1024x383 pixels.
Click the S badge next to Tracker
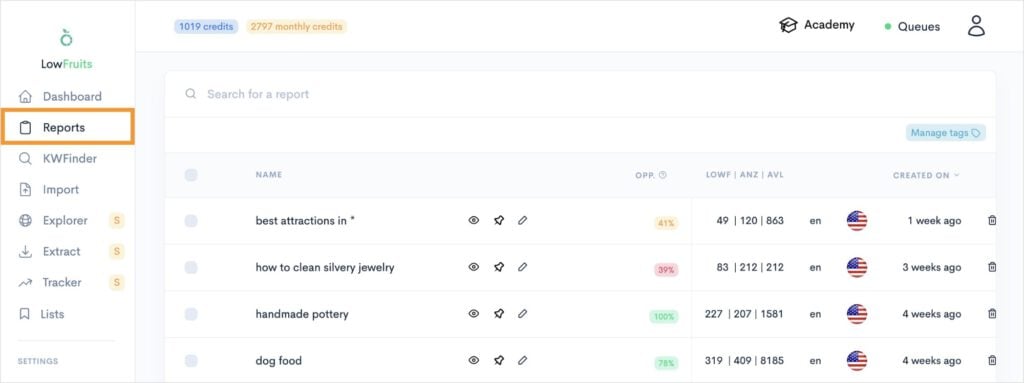[117, 283]
